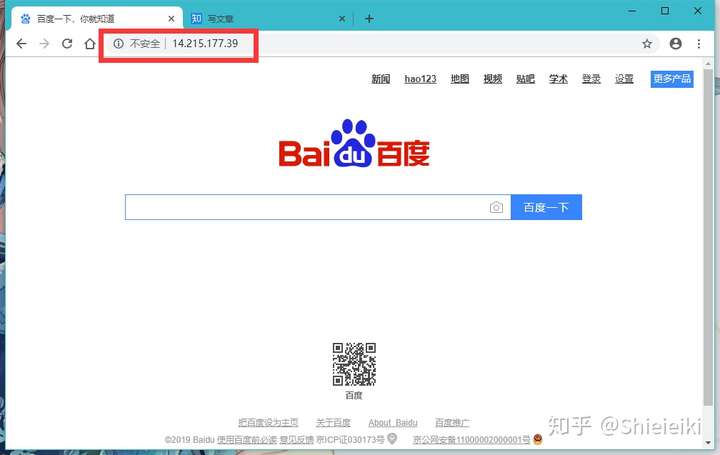Open the 贴吧 link

pyautogui.click(x=525, y=79)
